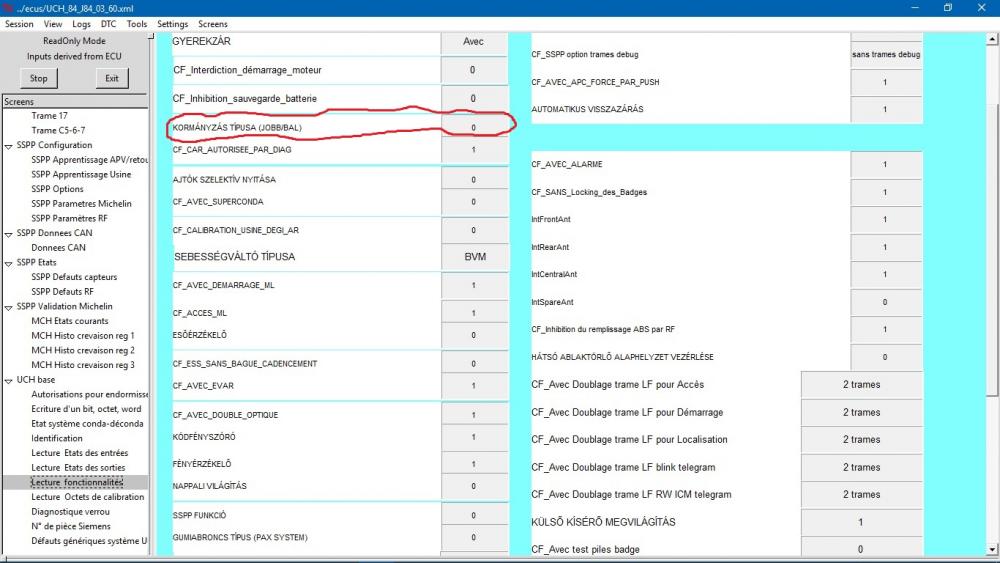Open MCH Histo crevaison reg 3
Viewport: 1000px width, 563px height.
click(83, 365)
